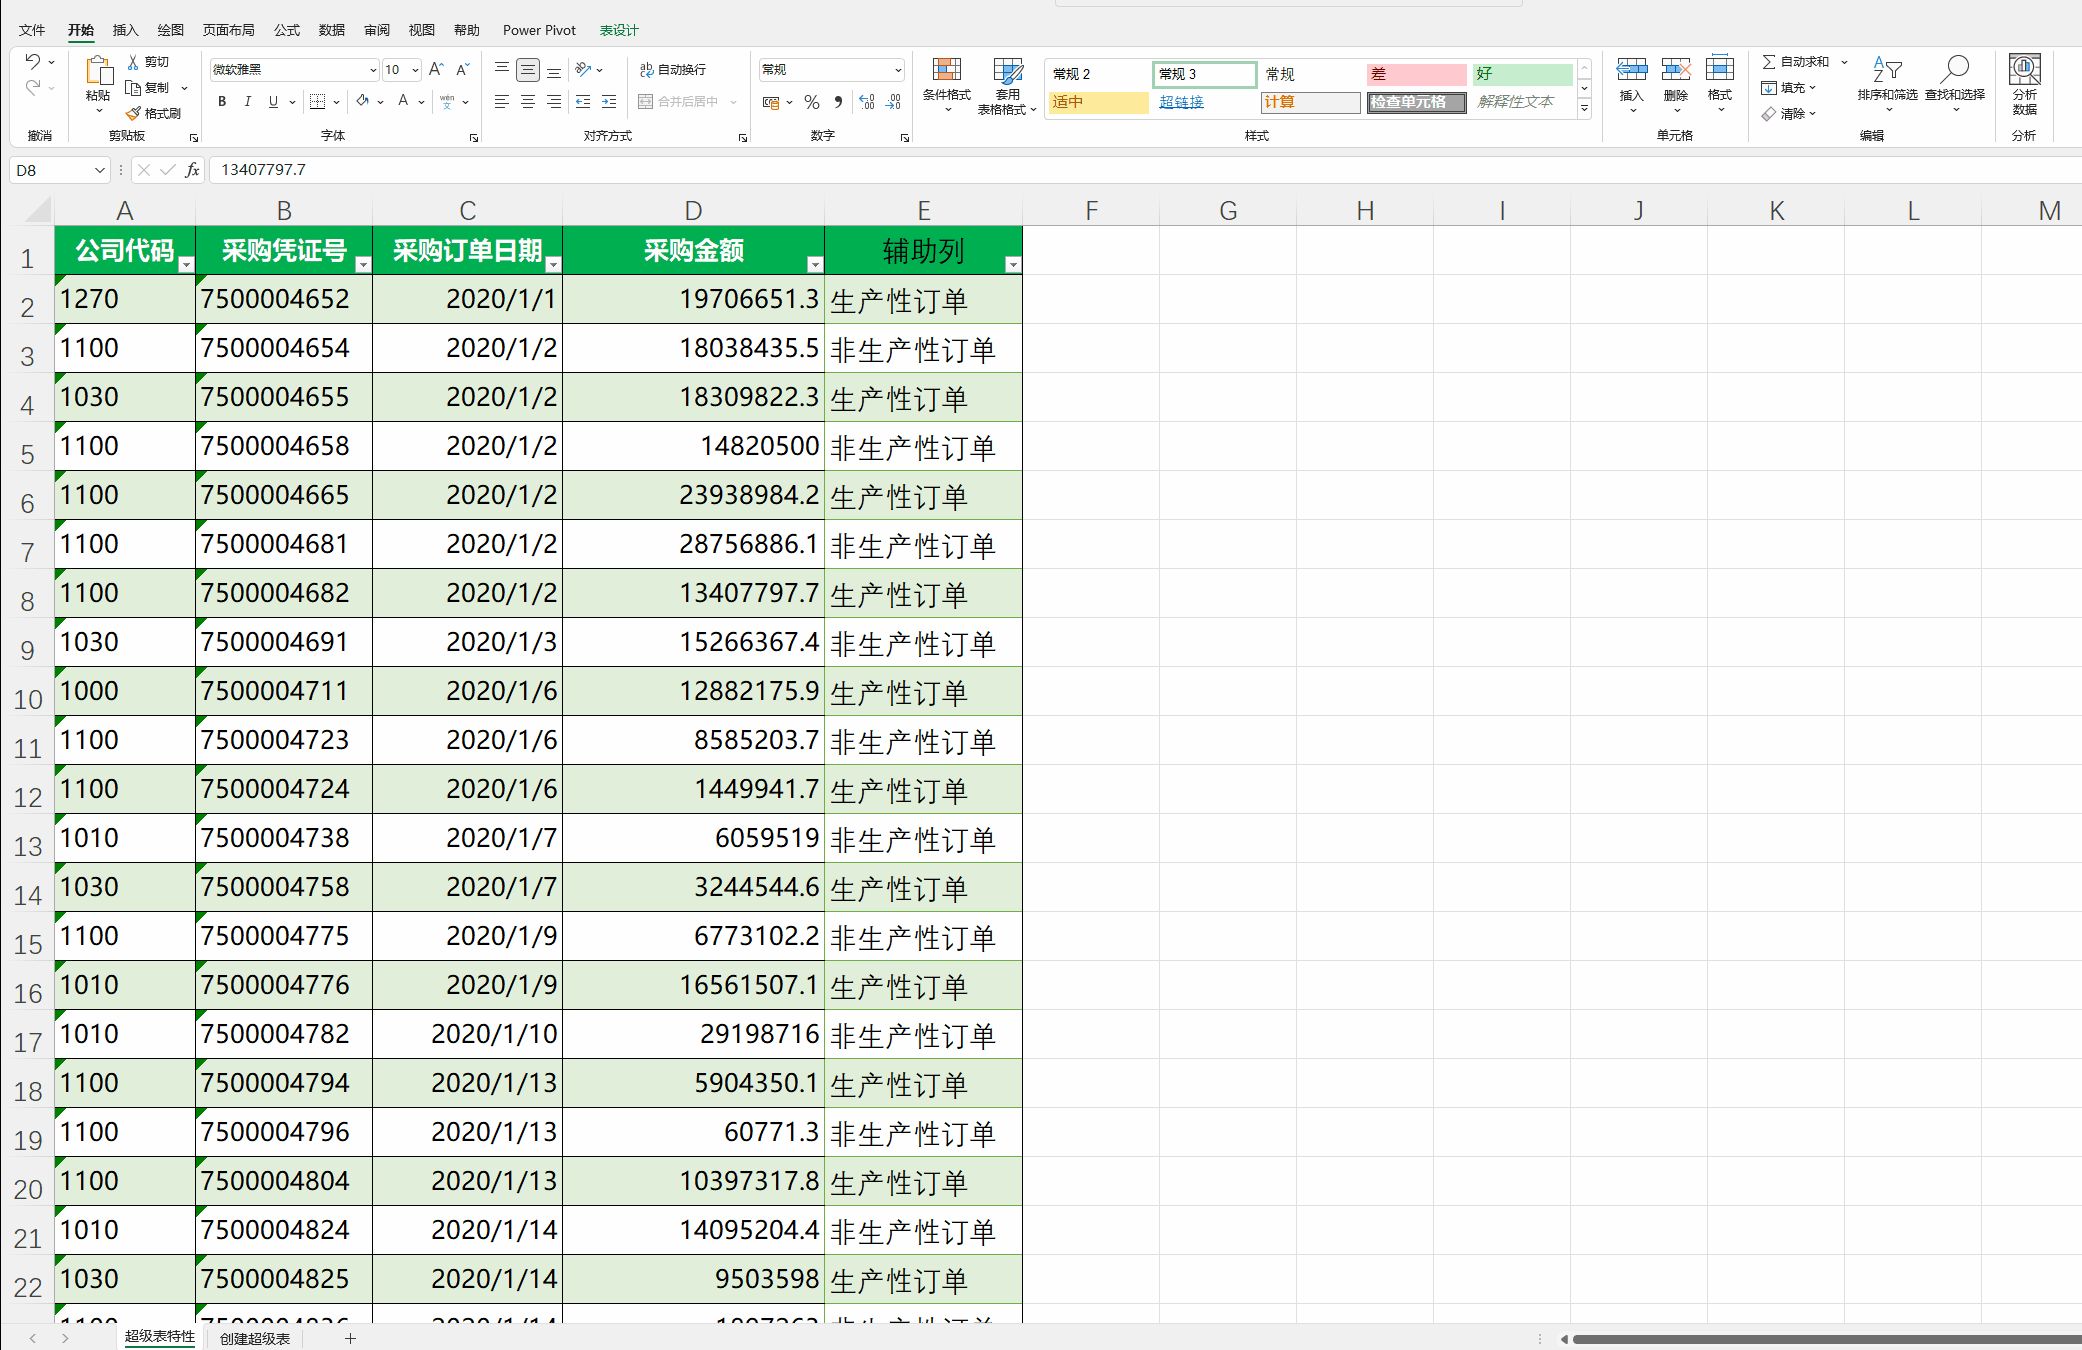Viewport: 2082px width, 1350px height.
Task: Switch to the 创建超级表 sheet tab
Action: (254, 1338)
